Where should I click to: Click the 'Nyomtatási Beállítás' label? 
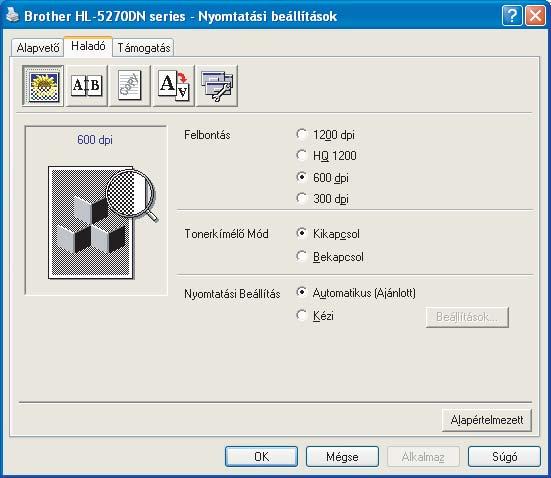(232, 294)
